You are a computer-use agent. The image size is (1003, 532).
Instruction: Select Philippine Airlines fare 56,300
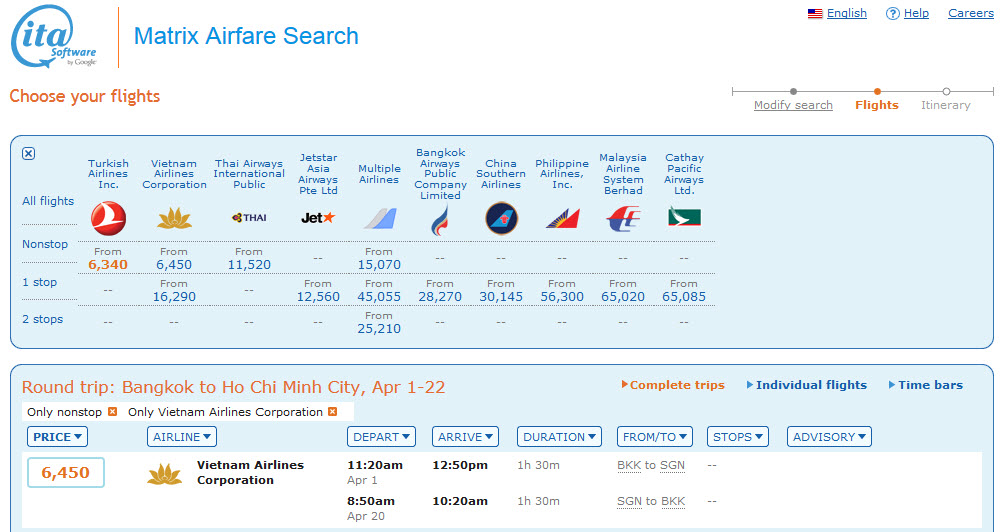(562, 296)
